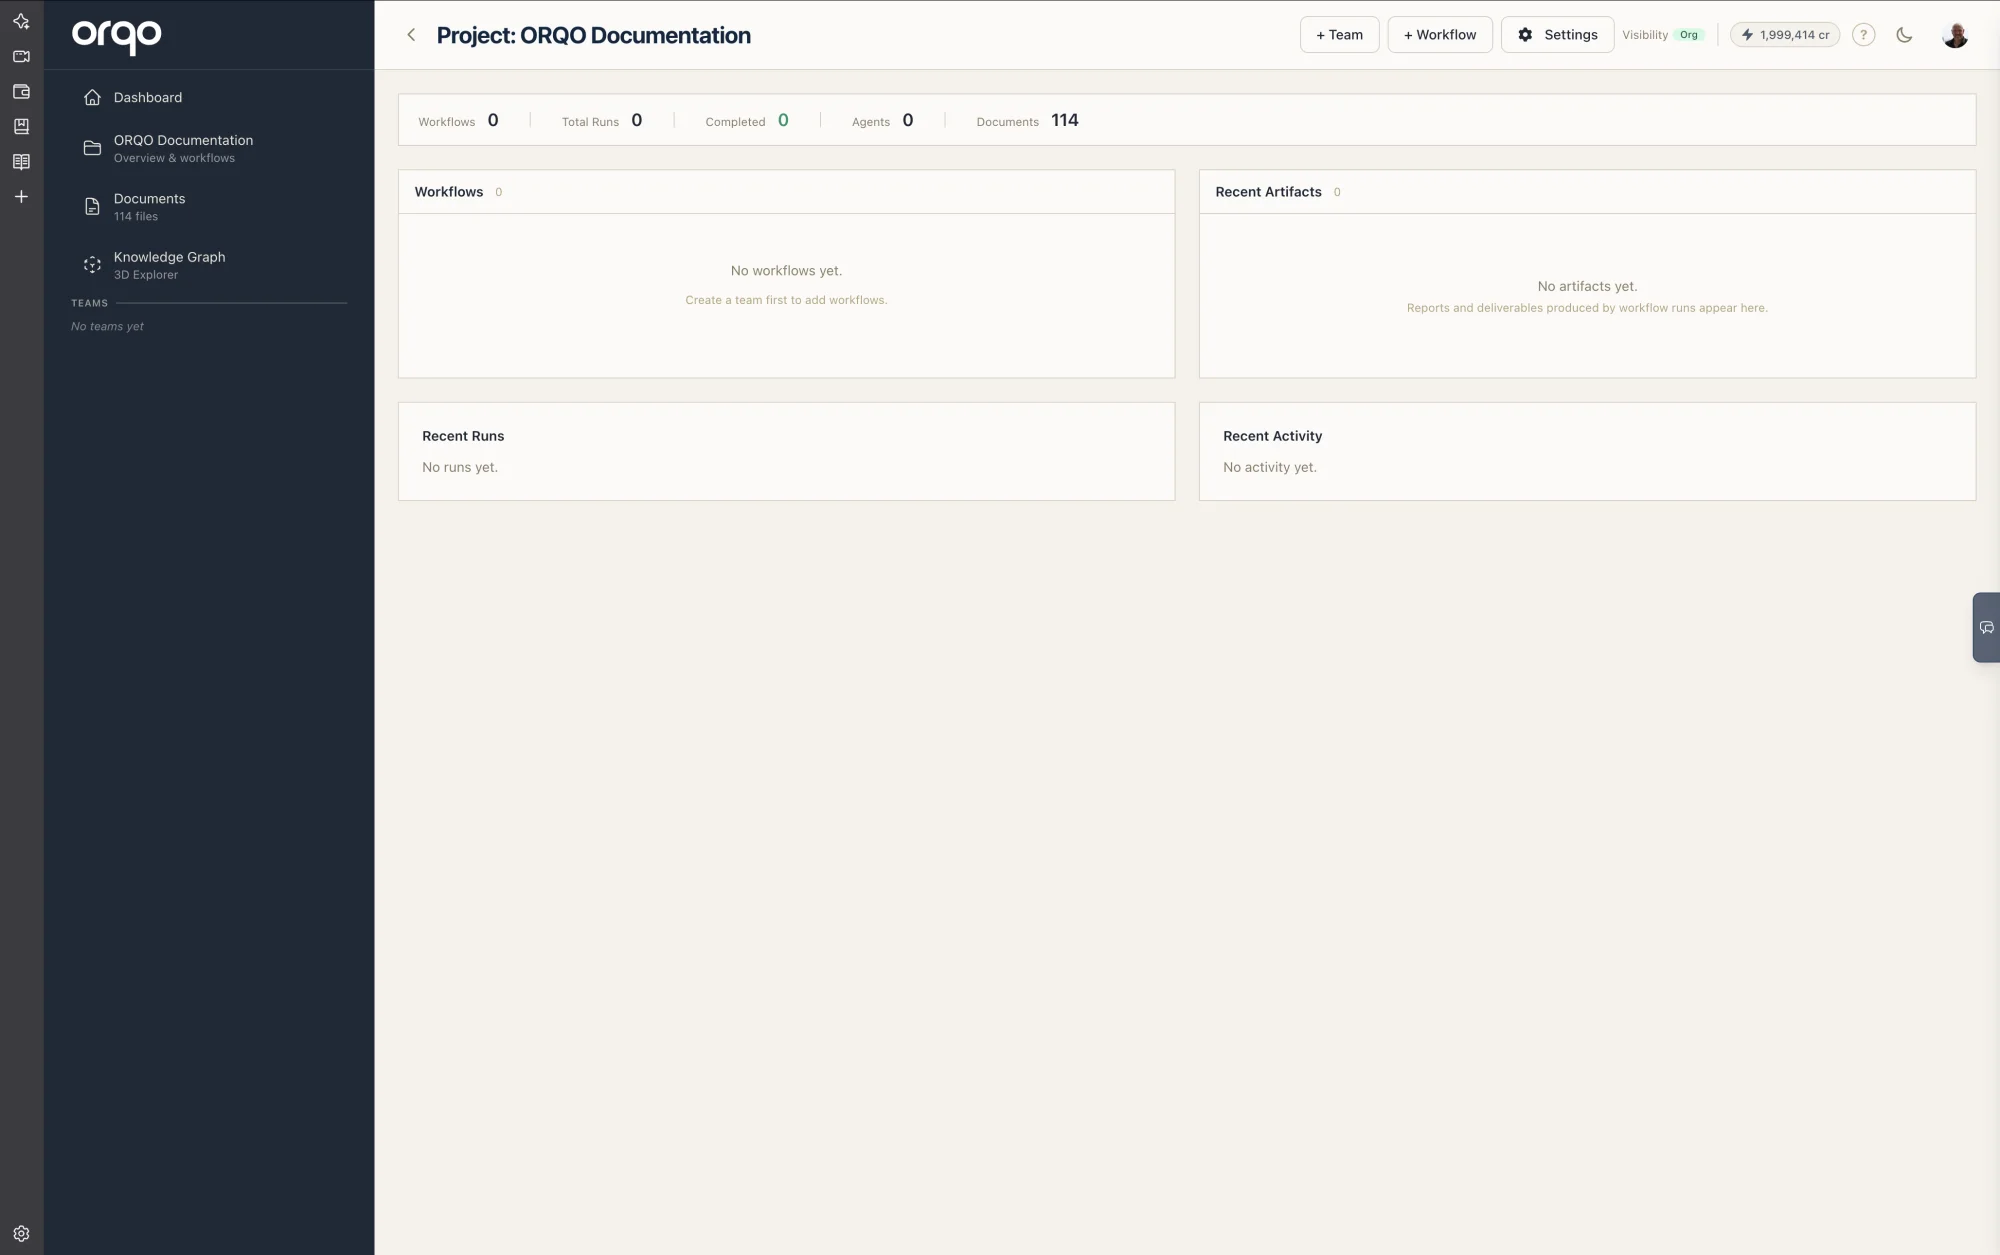Click the No runs yet text
Screen dimensions: 2000x1255
(460, 467)
